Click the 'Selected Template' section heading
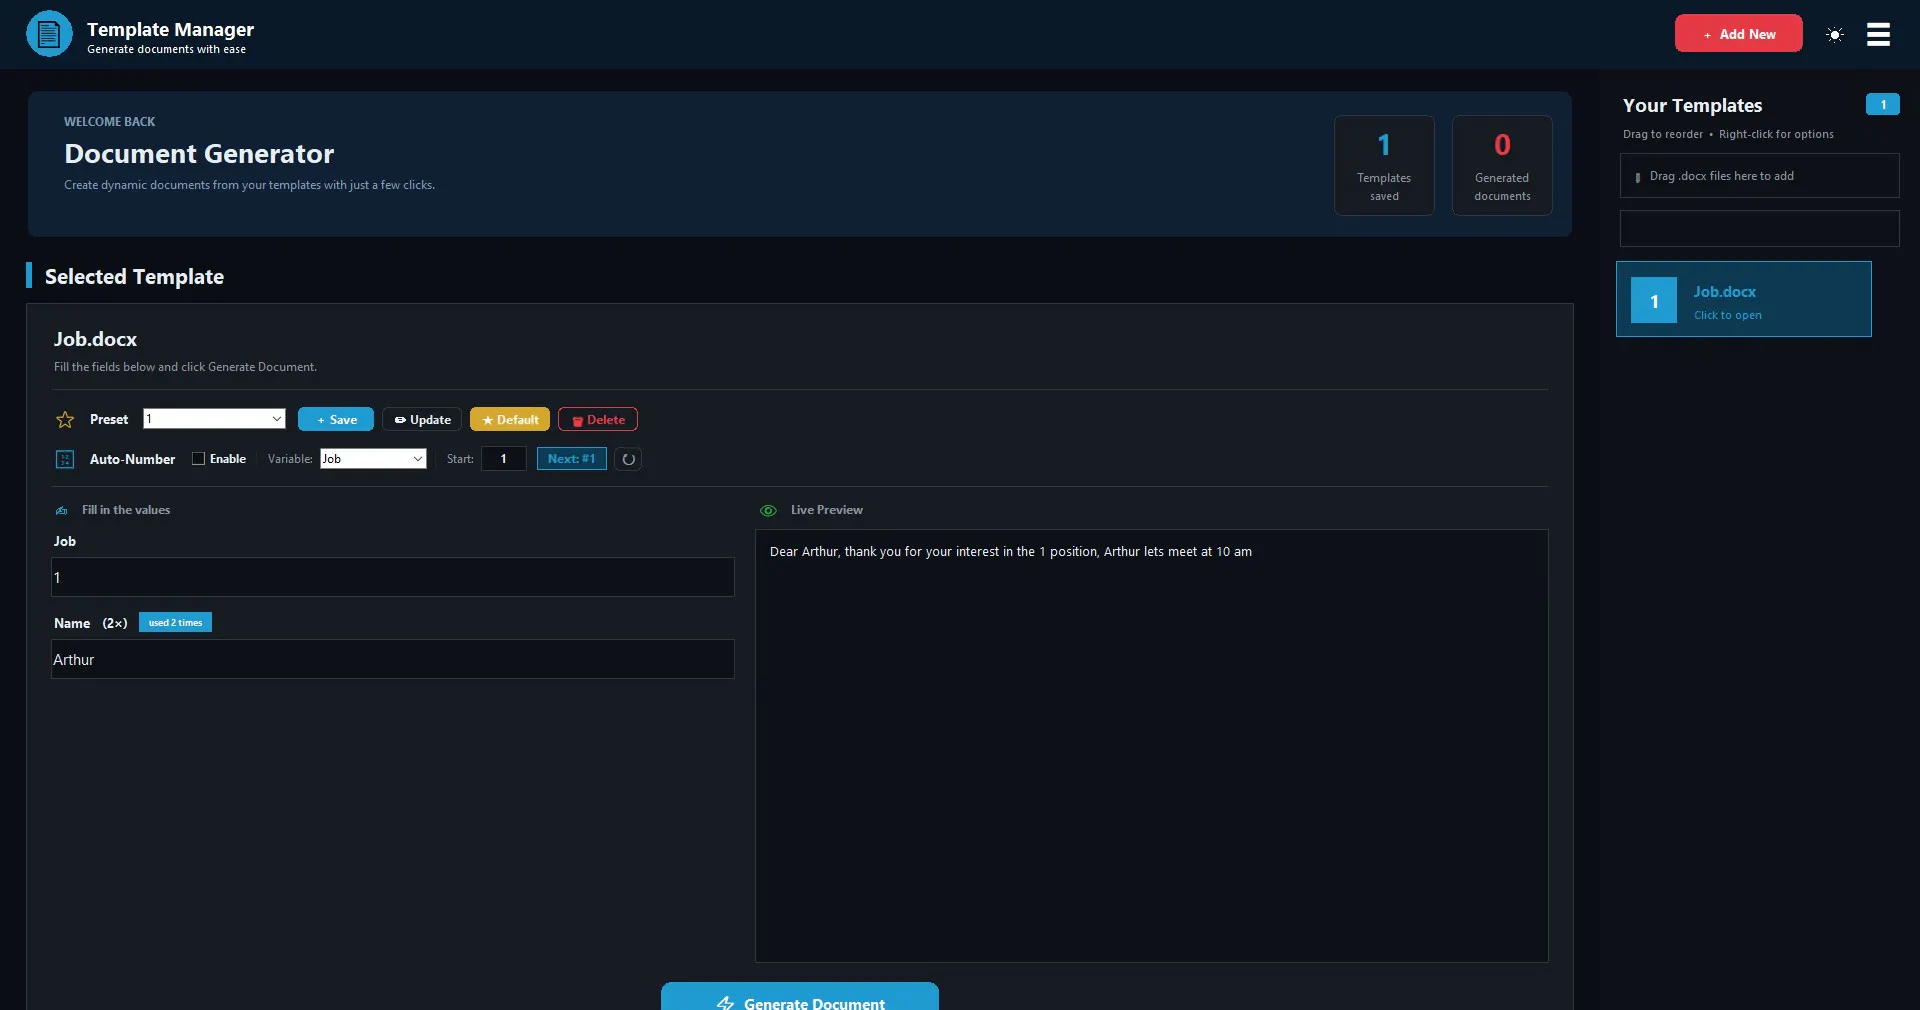 tap(134, 277)
